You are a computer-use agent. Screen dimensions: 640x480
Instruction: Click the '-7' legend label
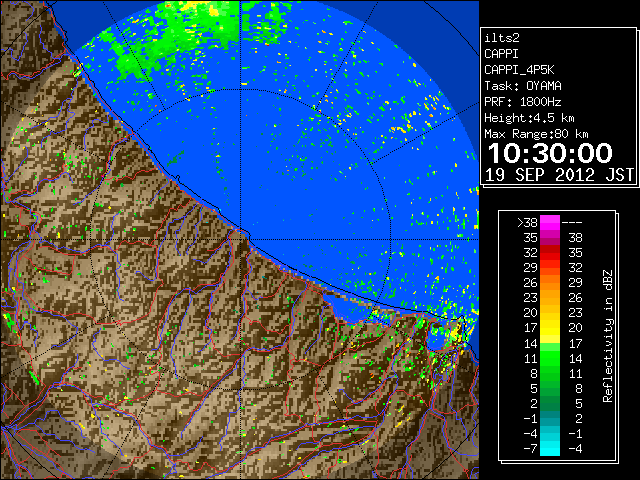[530, 449]
